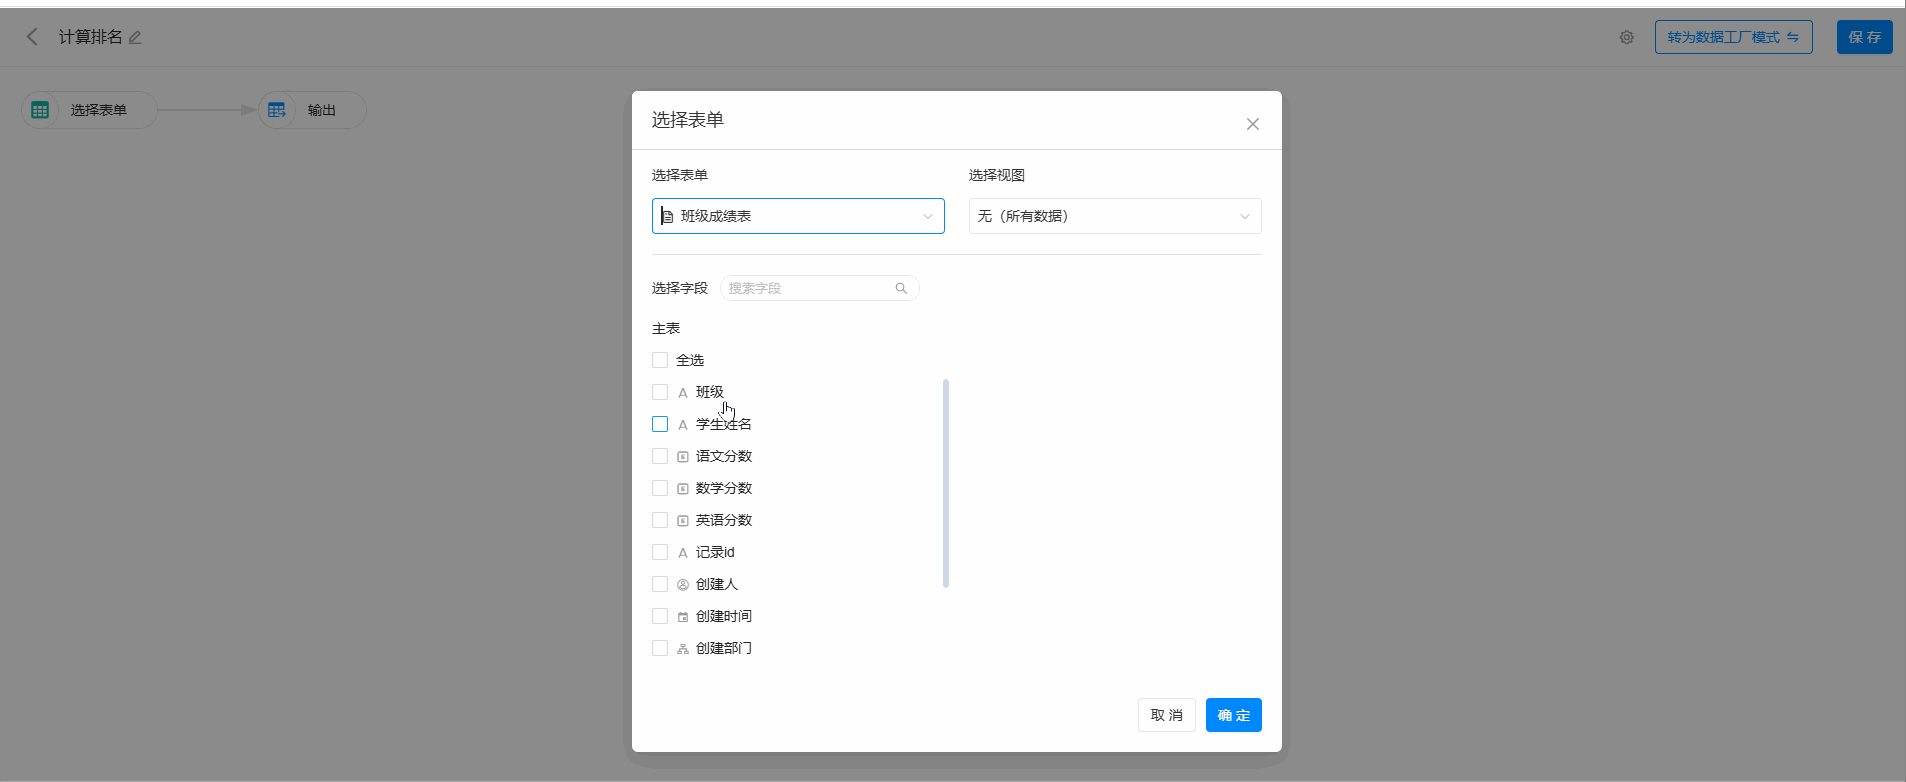The image size is (1906, 782).
Task: Check the 全选 checkbox
Action: coord(660,360)
